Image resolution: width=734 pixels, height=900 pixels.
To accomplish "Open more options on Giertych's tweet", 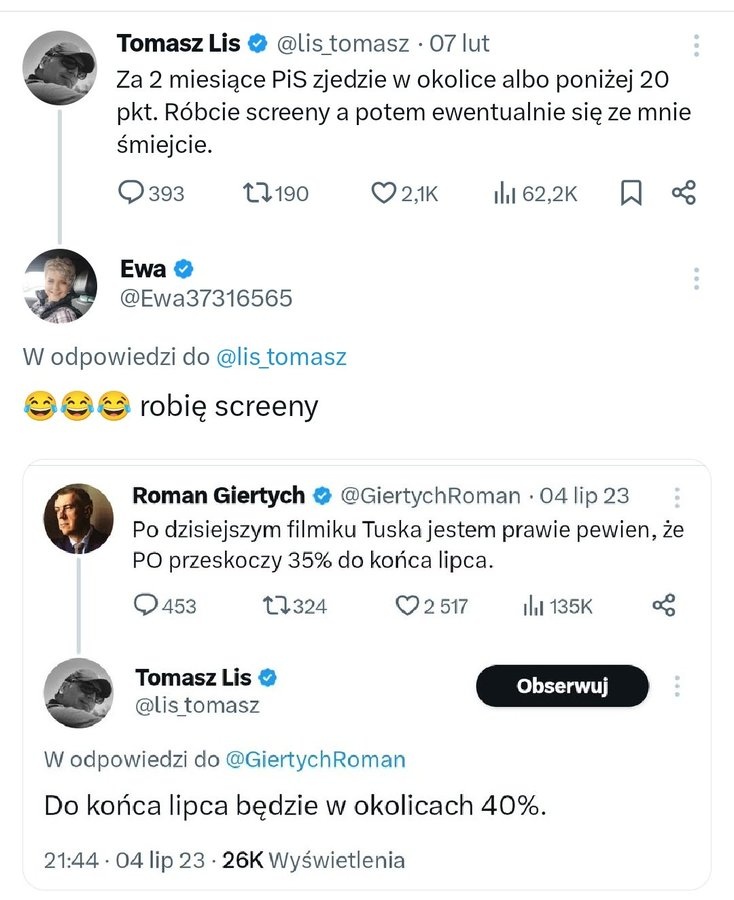I will (678, 497).
